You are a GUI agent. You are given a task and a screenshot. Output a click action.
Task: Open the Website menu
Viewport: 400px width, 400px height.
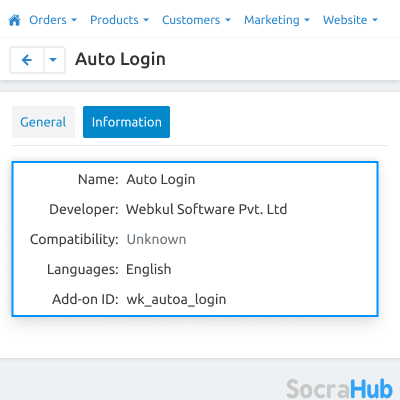point(350,20)
